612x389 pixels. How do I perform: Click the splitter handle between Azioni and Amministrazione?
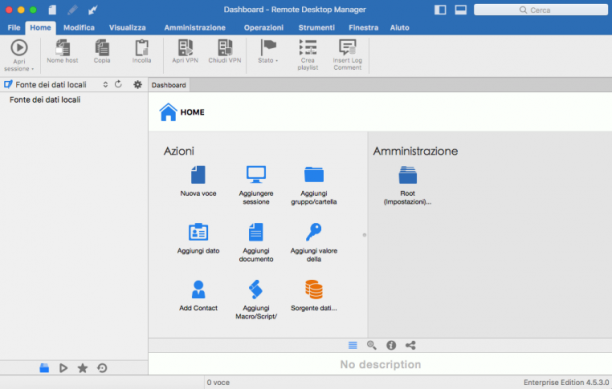pyautogui.click(x=365, y=235)
